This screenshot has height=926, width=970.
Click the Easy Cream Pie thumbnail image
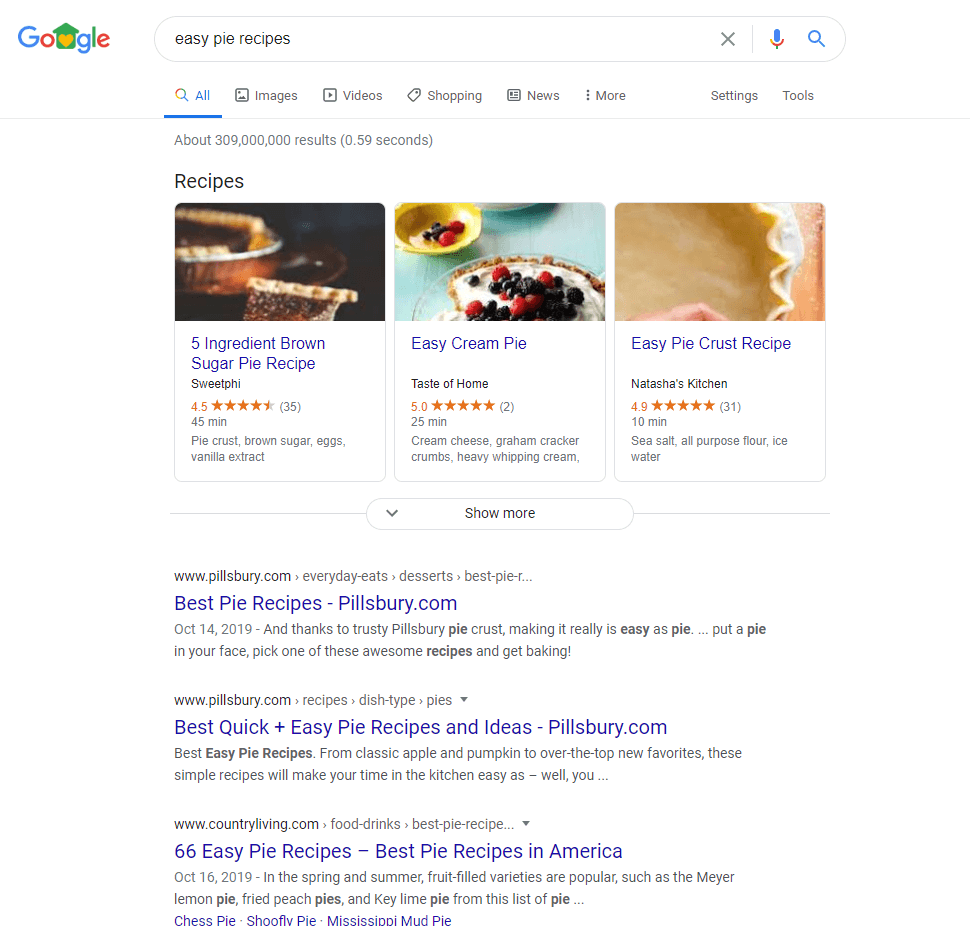(500, 262)
